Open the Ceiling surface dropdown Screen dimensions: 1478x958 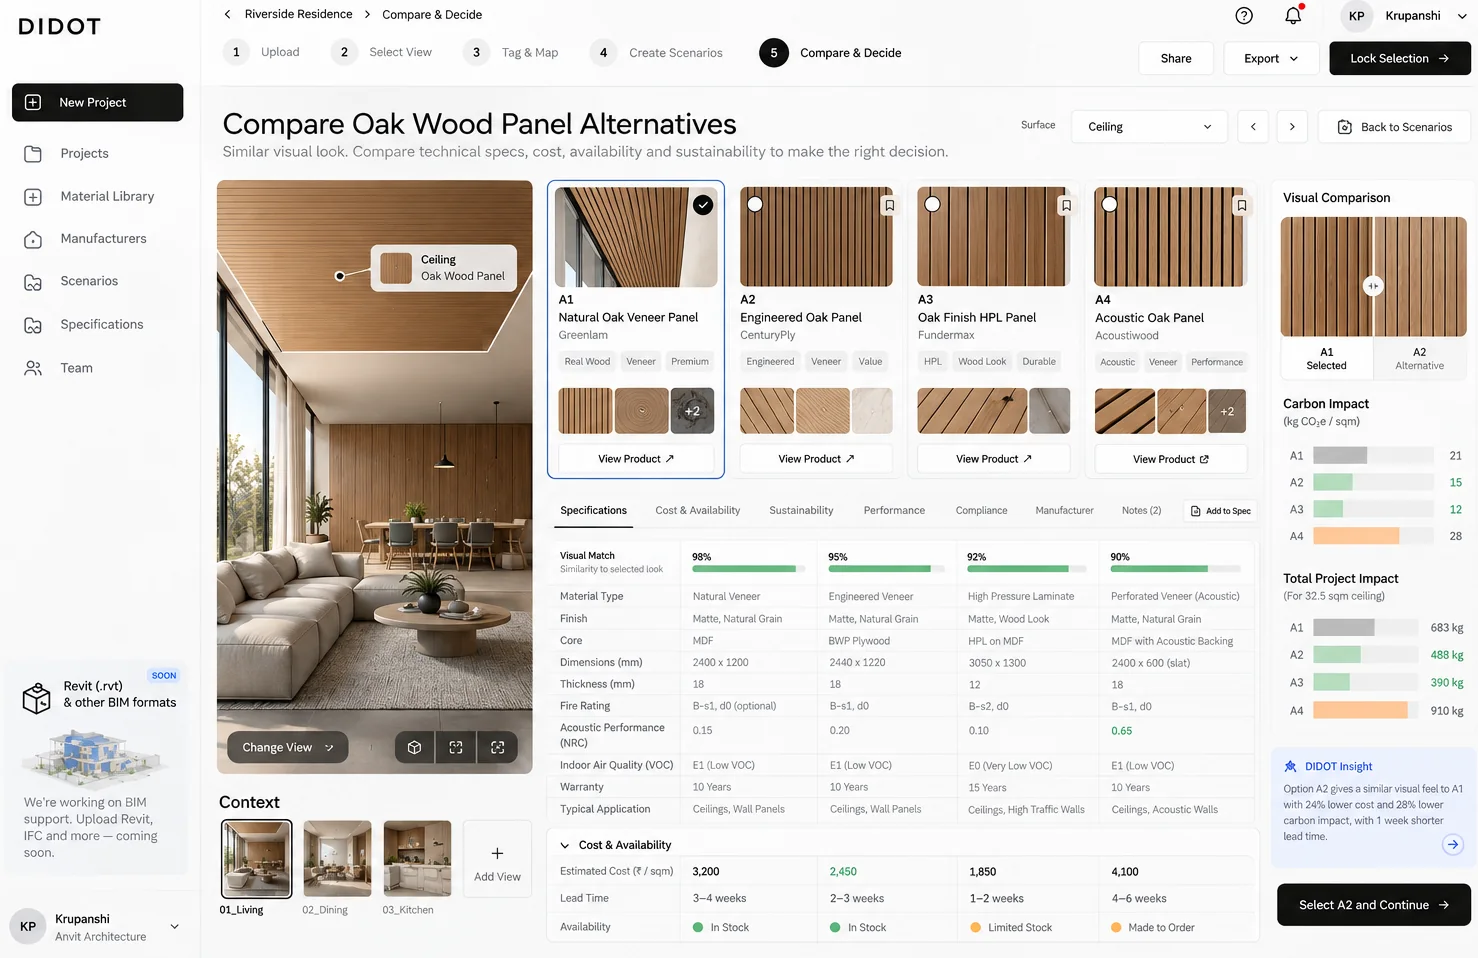click(x=1149, y=127)
